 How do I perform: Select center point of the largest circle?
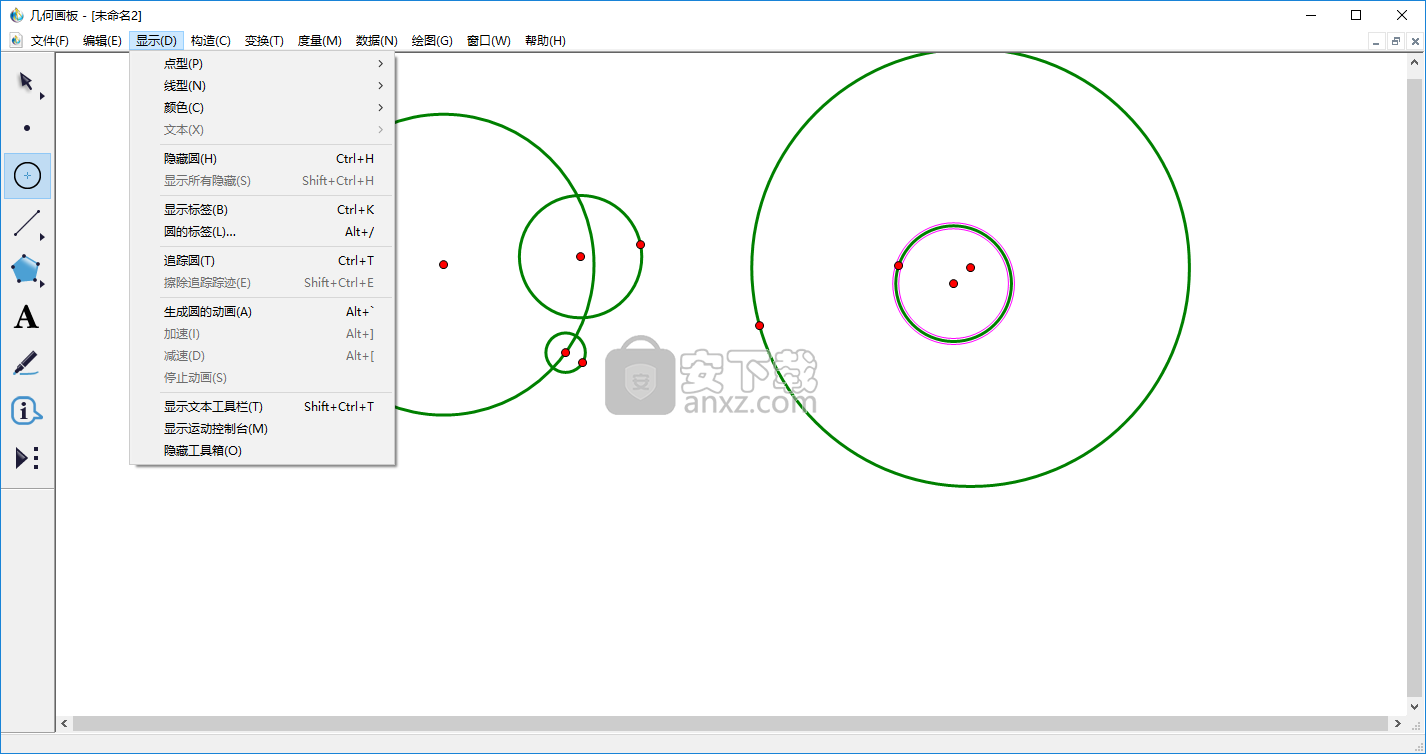pos(970,267)
